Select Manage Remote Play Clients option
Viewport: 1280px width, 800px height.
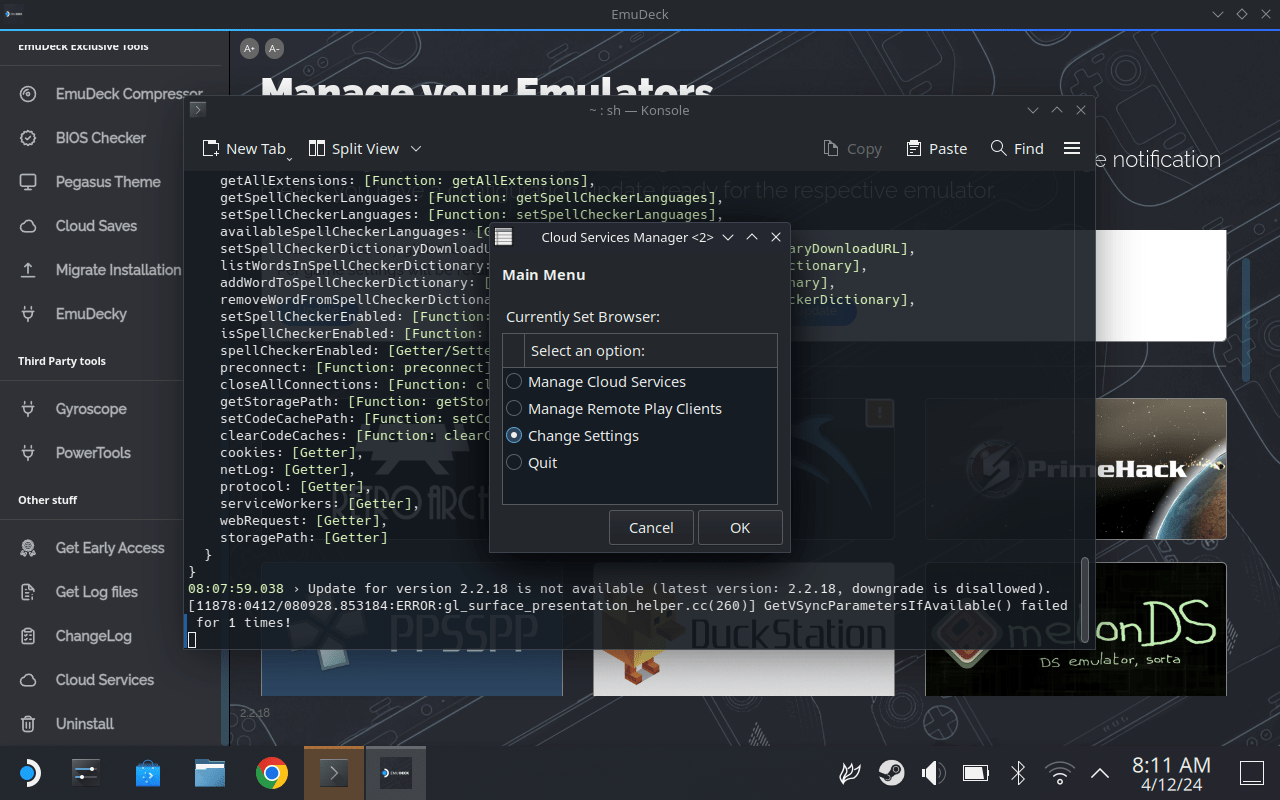tap(614, 409)
